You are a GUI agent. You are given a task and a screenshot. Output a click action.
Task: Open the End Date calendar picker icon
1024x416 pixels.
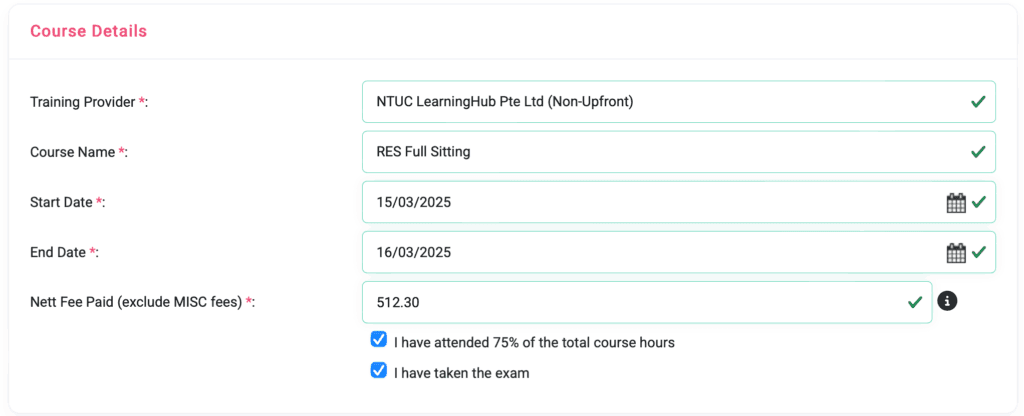[956, 252]
